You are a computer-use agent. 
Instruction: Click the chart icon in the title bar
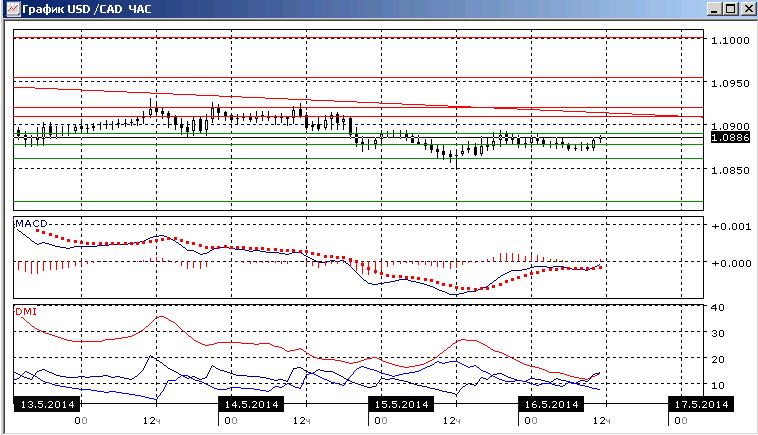[x=13, y=9]
